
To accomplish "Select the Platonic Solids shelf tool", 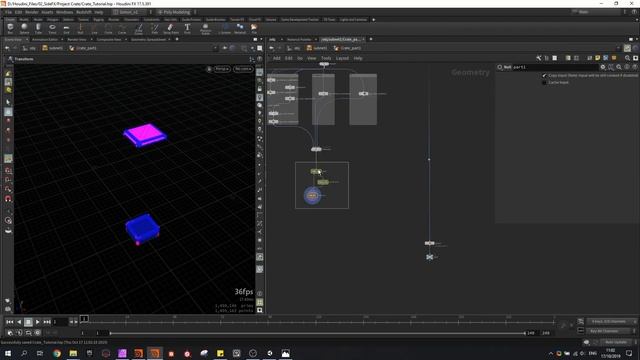I will point(206,28).
